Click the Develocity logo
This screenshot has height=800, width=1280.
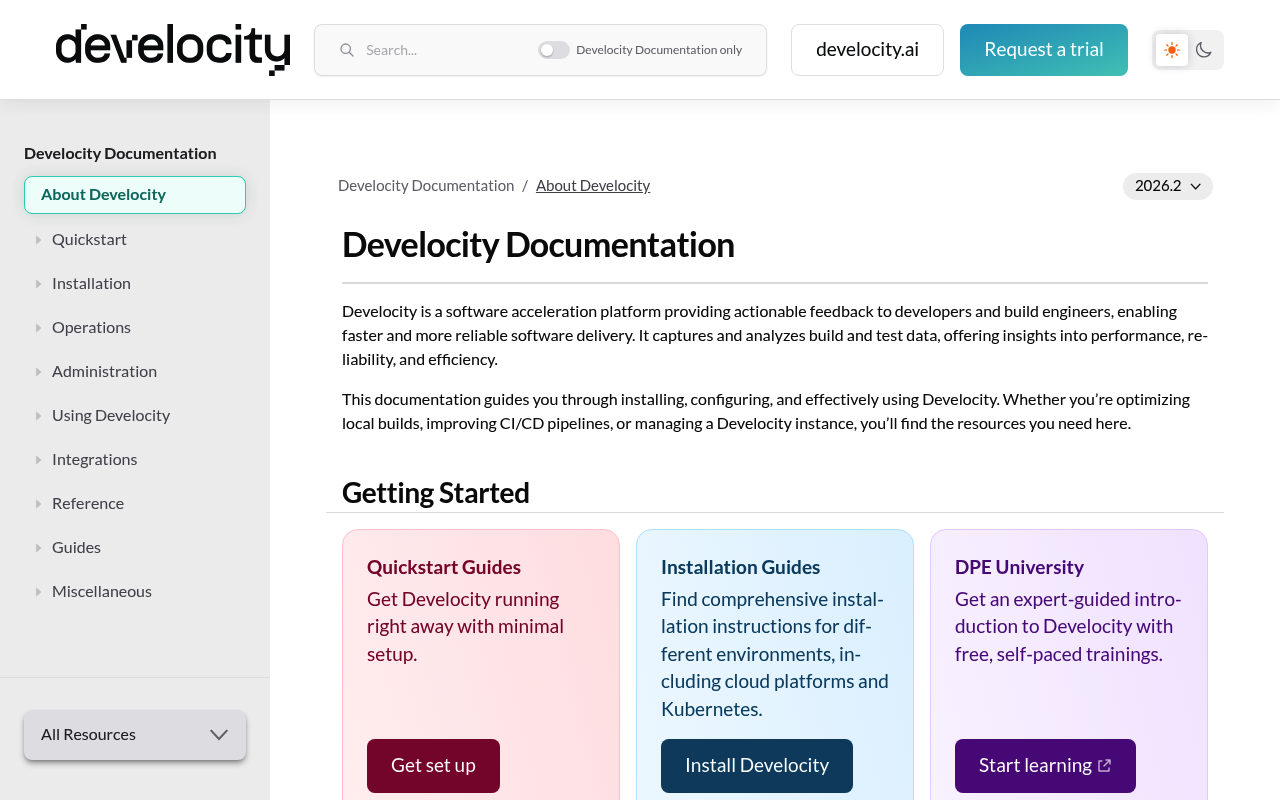point(173,49)
